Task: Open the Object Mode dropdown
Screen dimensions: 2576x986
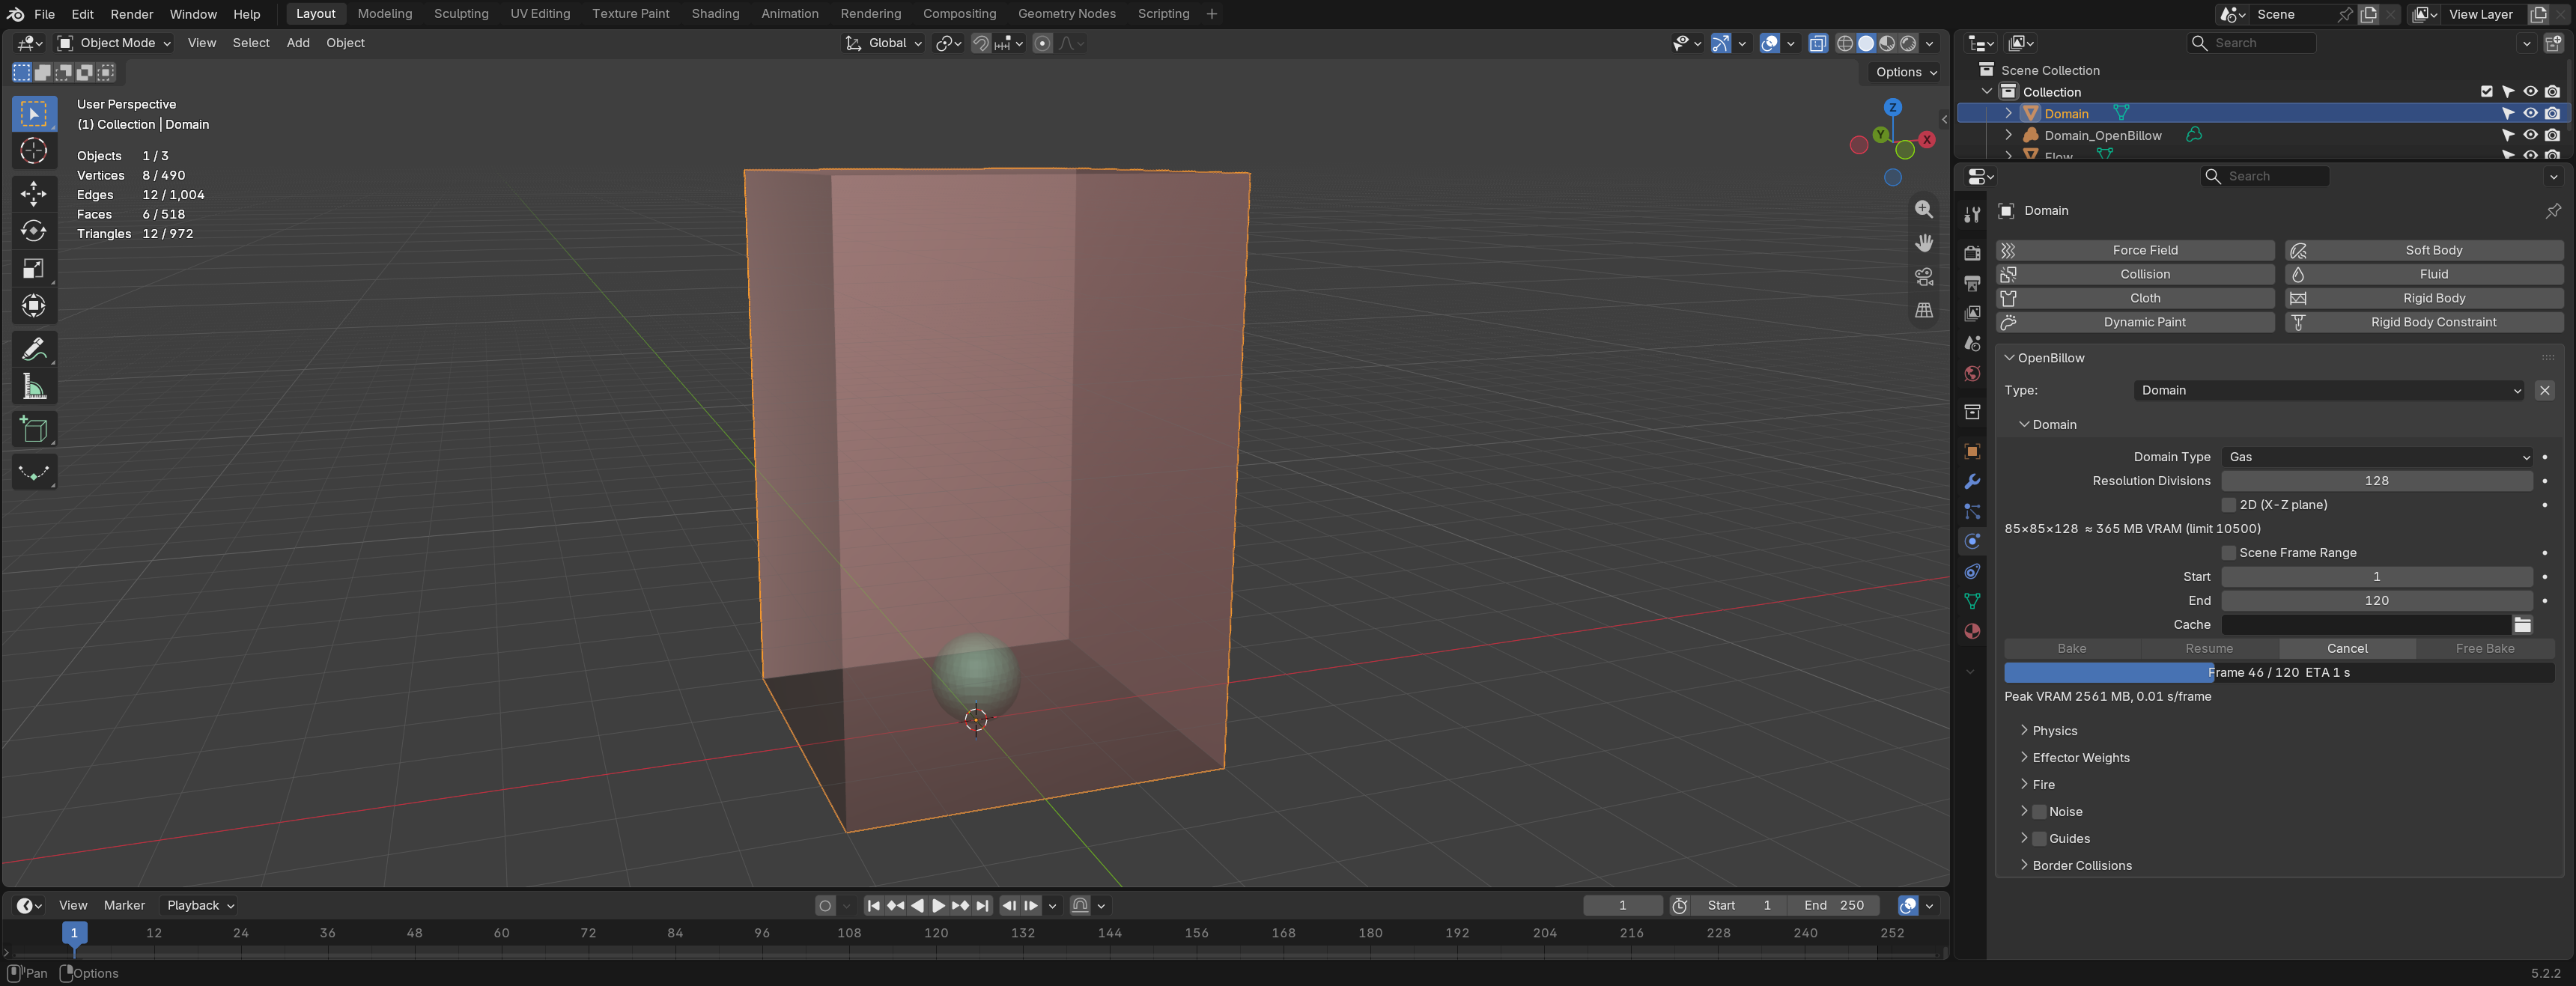Action: (114, 43)
